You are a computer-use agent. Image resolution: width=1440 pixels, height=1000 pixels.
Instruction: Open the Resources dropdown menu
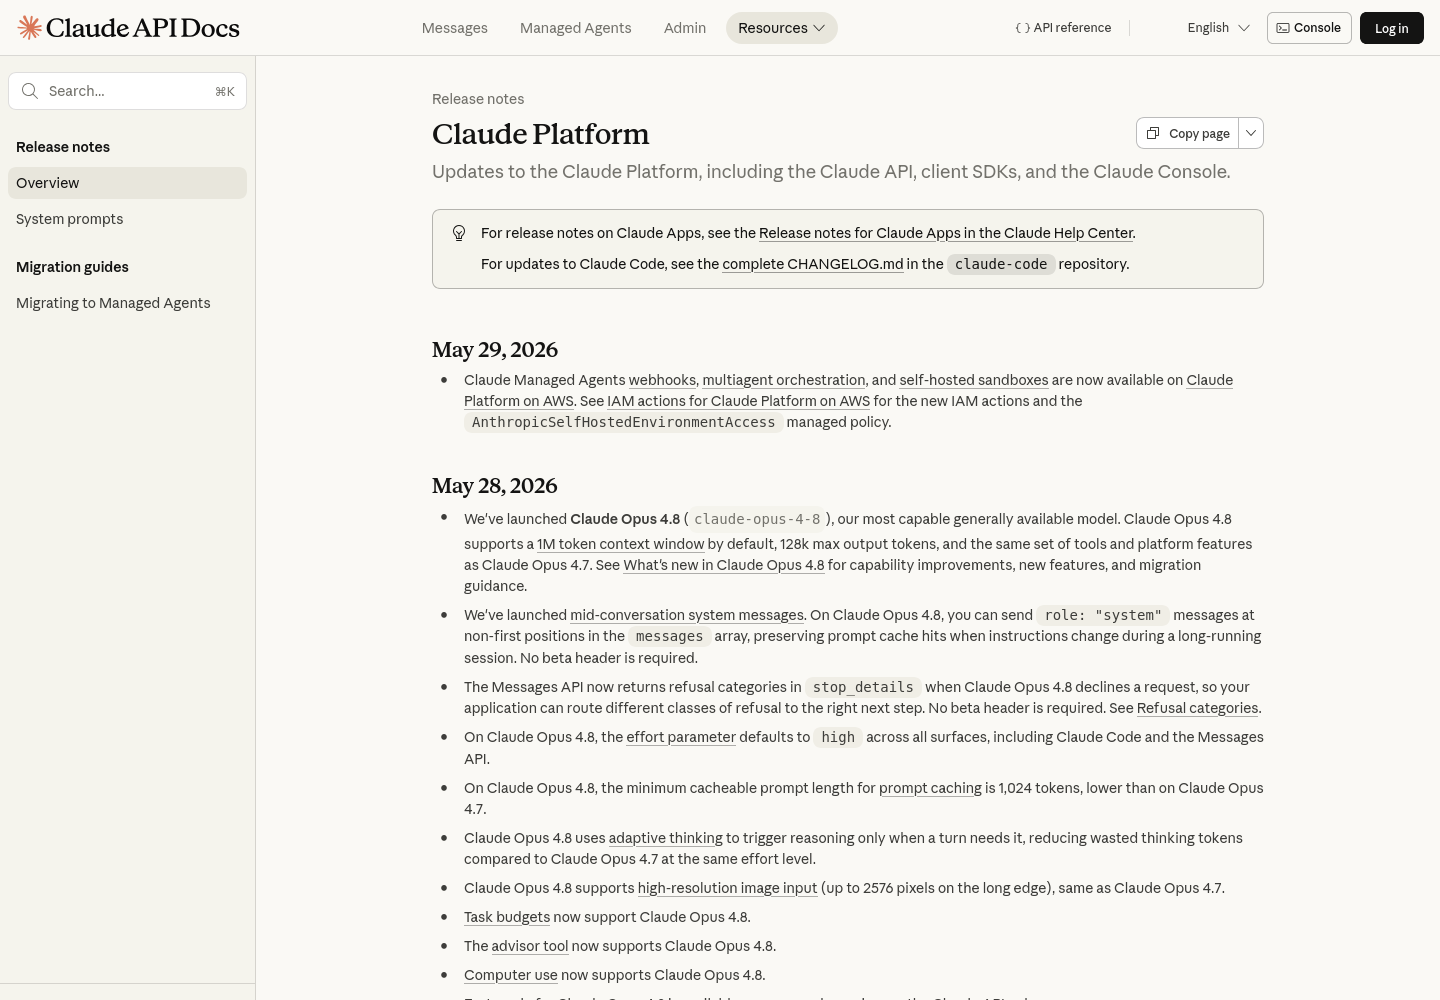click(782, 28)
